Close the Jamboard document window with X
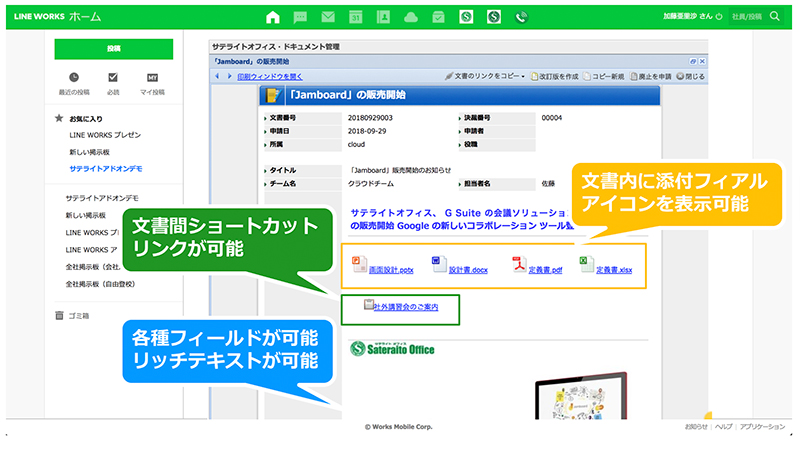800x454 pixels. tap(702, 61)
